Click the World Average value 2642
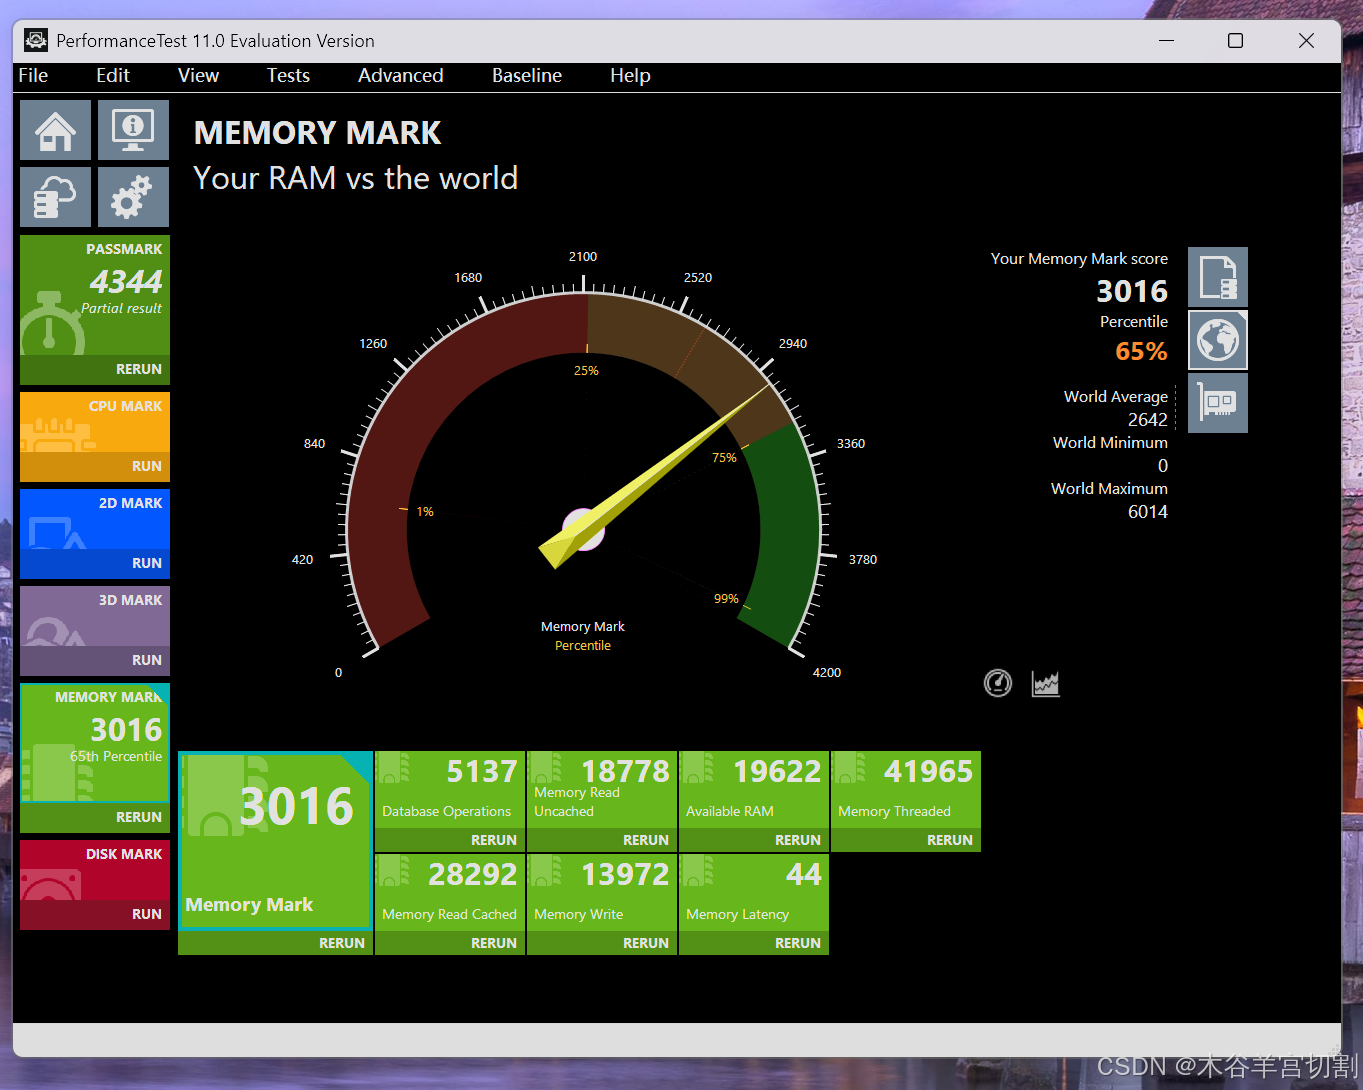 (x=1147, y=420)
